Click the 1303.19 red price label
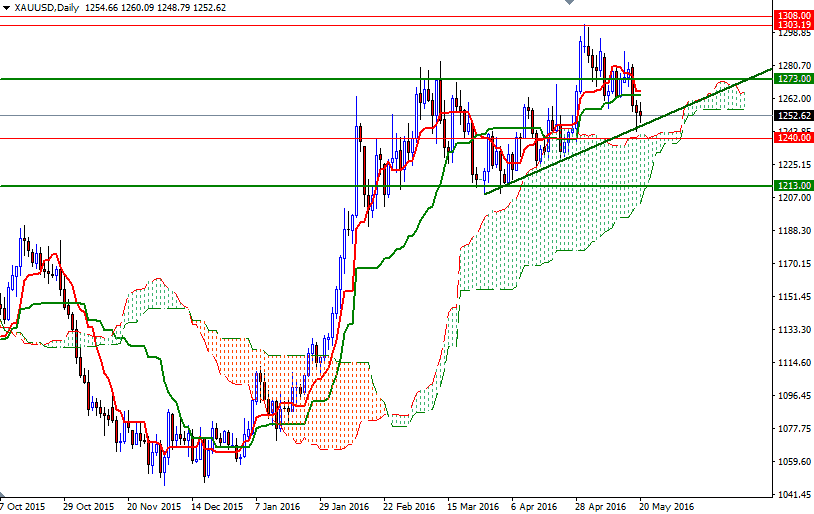This screenshot has width=814, height=514. [793, 25]
